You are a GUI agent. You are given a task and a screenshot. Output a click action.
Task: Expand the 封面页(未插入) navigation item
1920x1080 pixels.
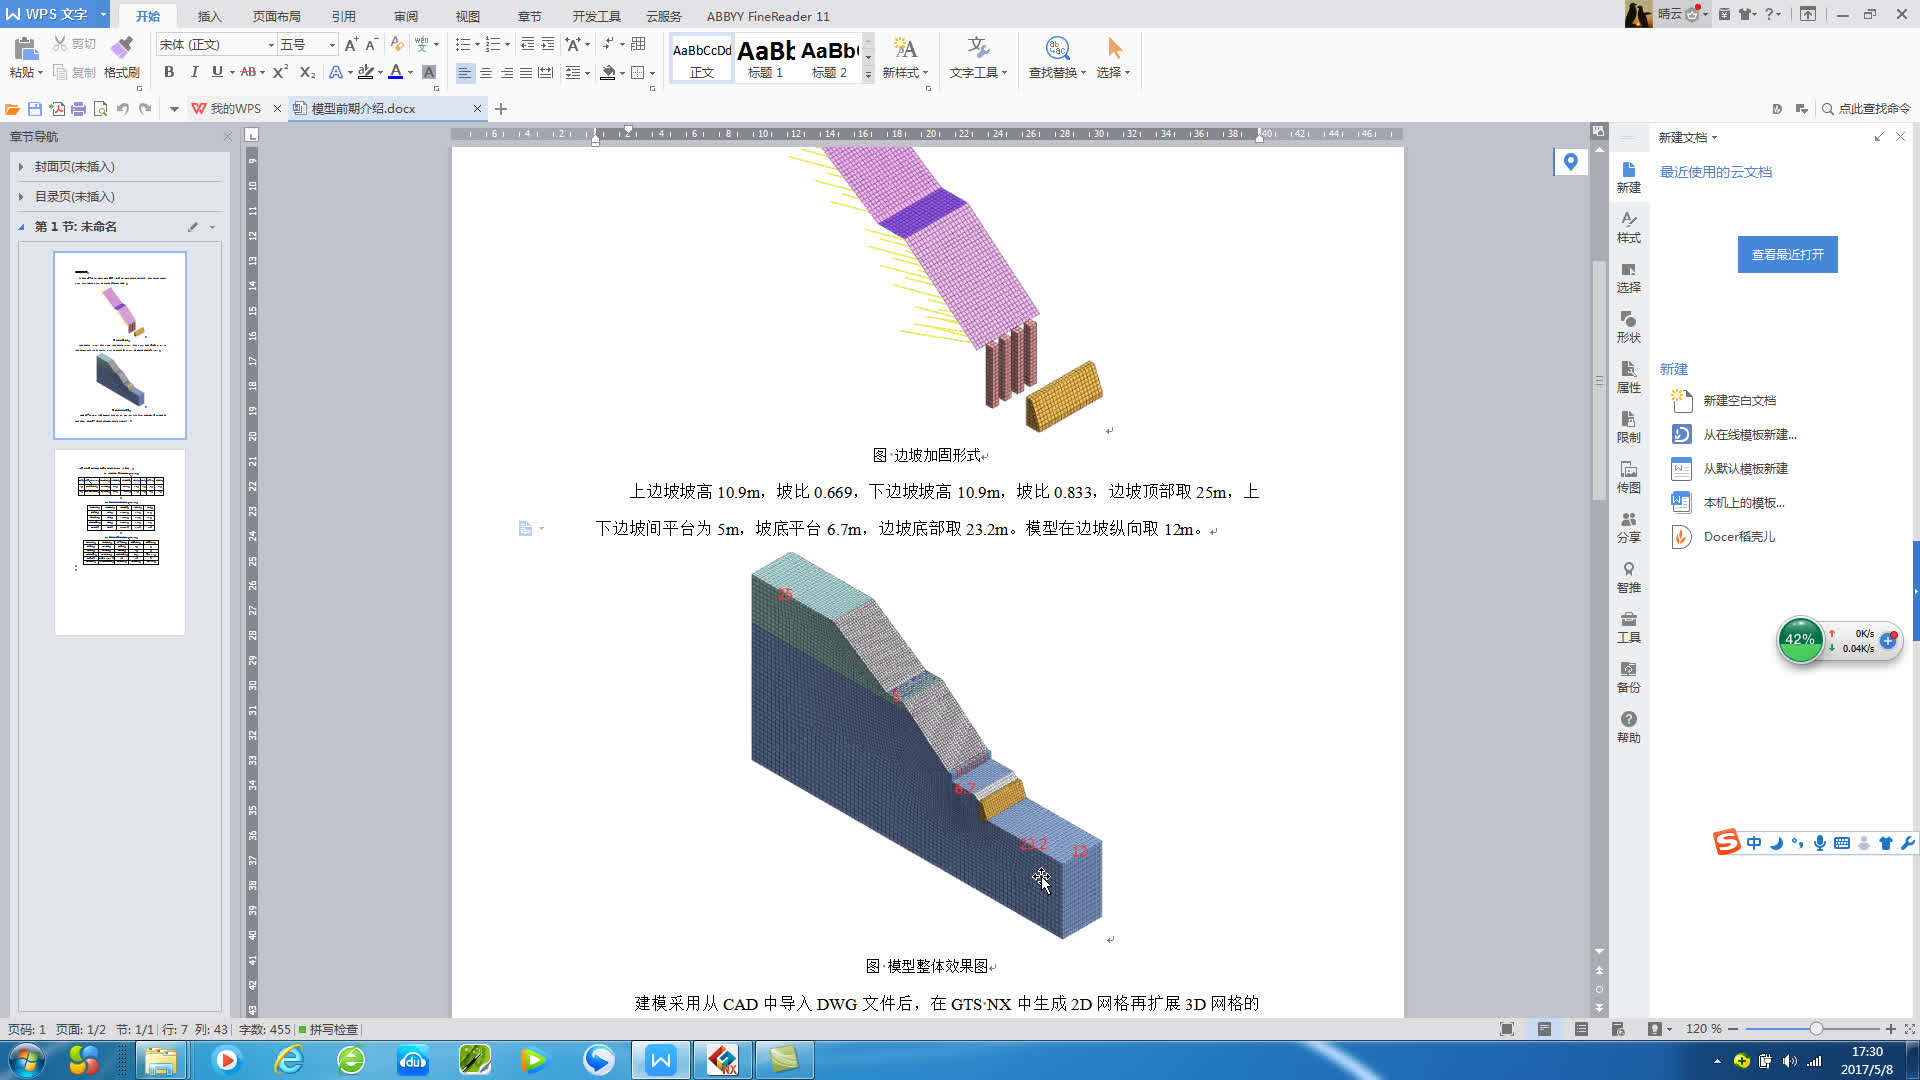21,167
